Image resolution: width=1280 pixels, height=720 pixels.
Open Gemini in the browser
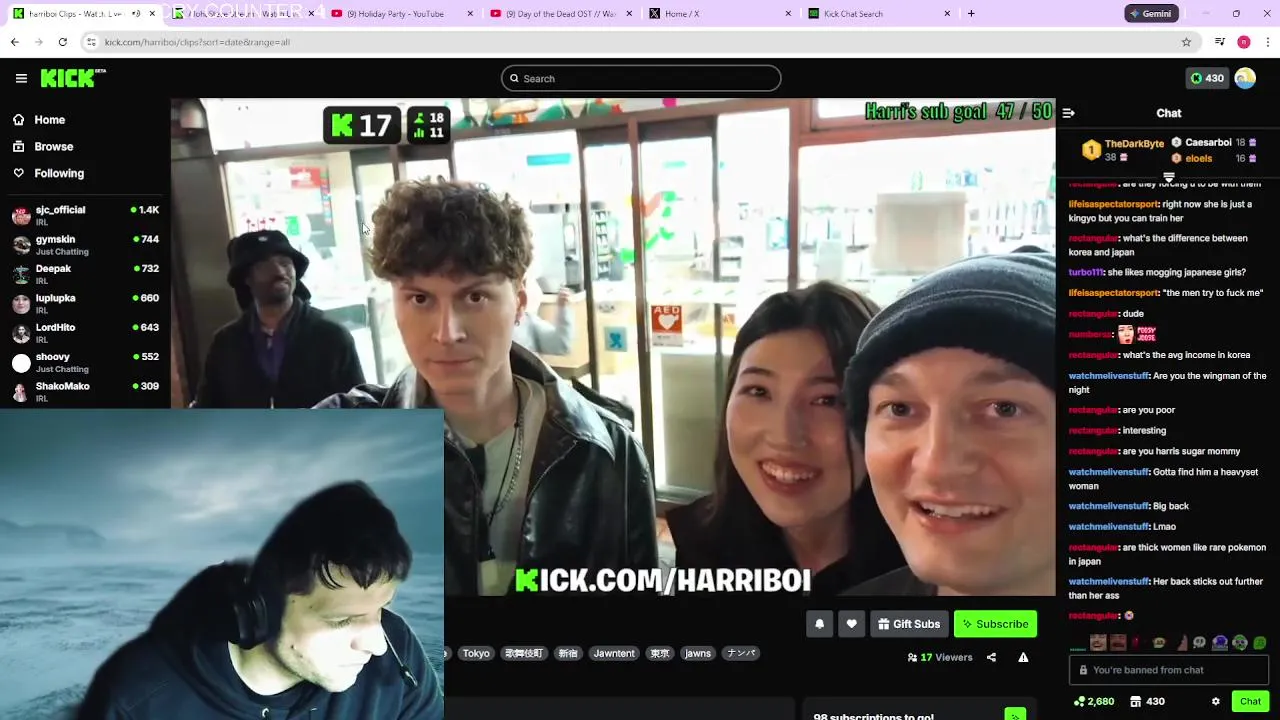1152,14
